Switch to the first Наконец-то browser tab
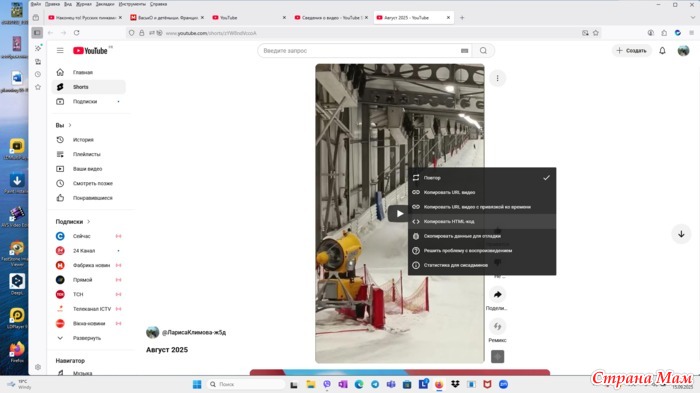 (x=85, y=18)
